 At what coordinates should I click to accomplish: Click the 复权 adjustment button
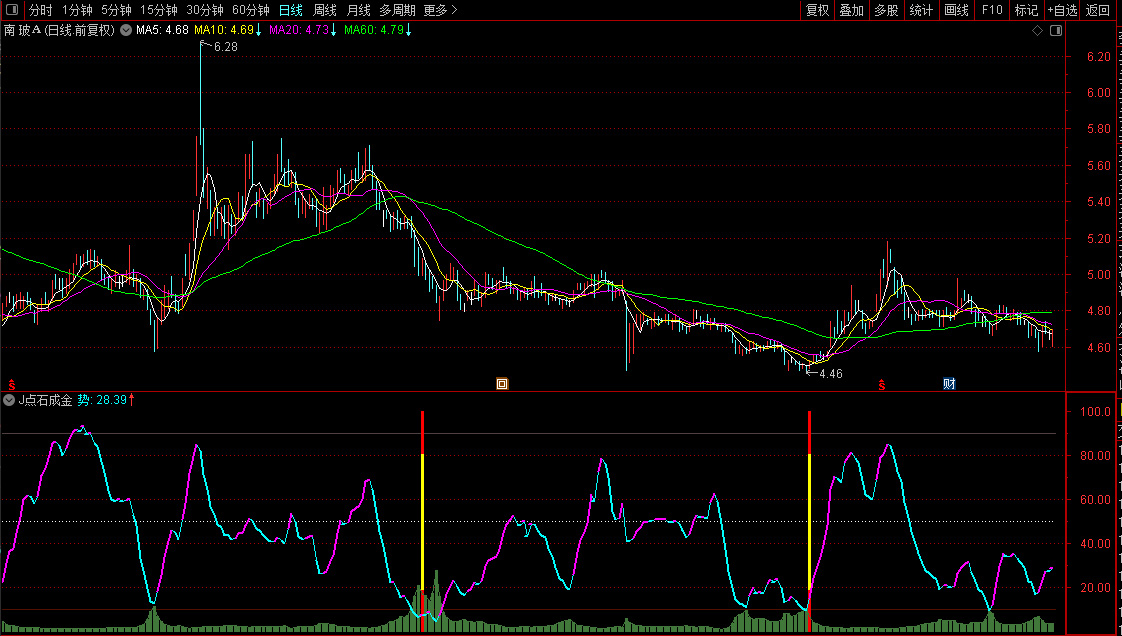(x=818, y=10)
